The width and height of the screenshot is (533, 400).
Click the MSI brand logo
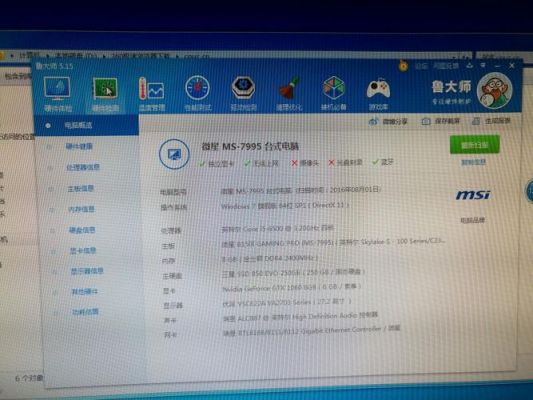(473, 195)
